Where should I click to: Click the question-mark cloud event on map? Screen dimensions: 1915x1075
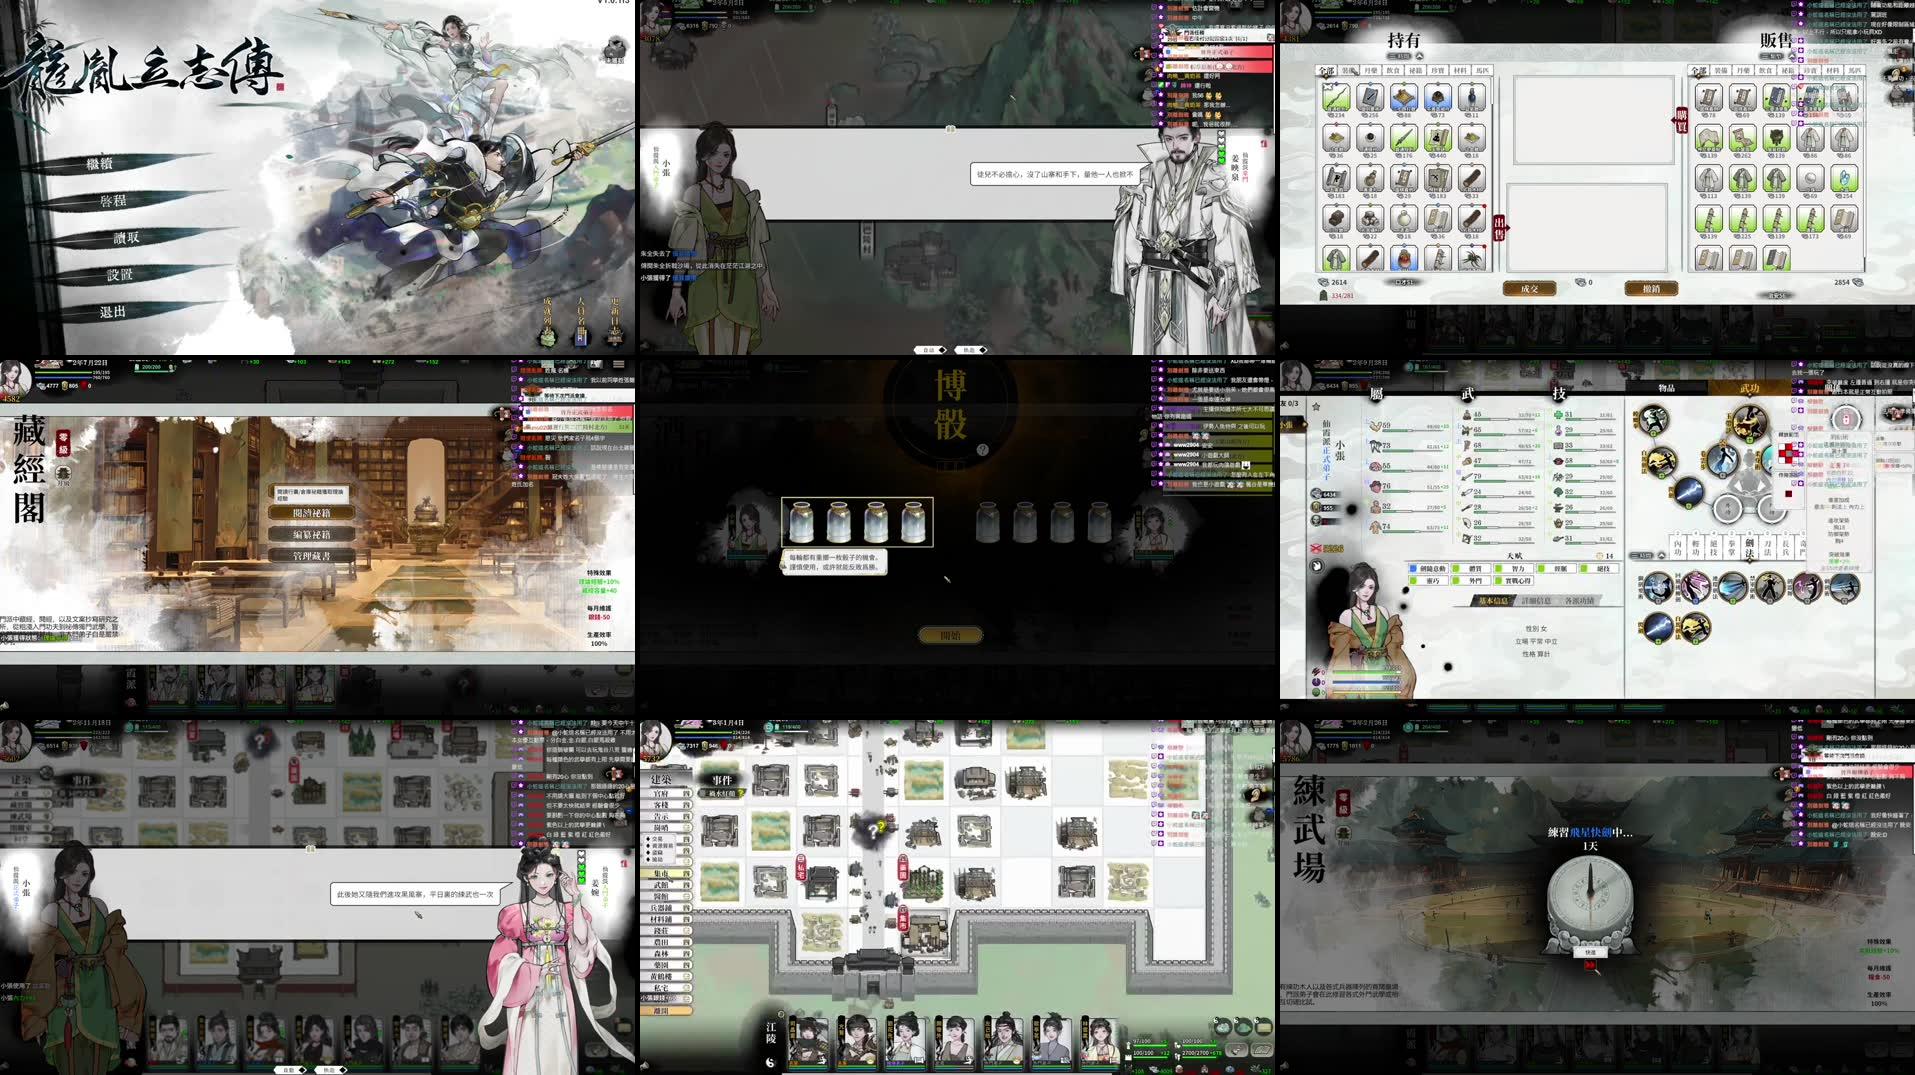coord(872,829)
